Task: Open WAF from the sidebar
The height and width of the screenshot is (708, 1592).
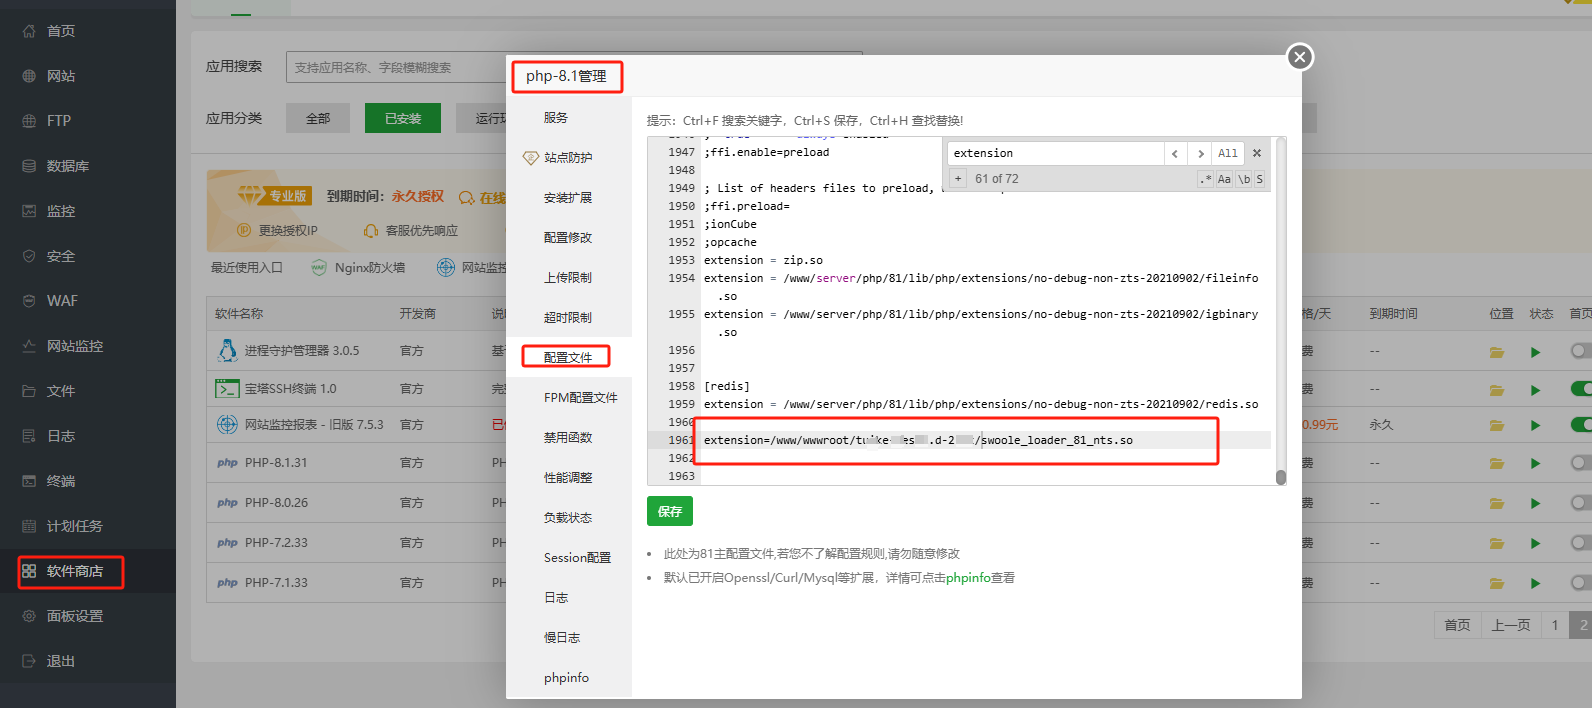Action: [61, 301]
